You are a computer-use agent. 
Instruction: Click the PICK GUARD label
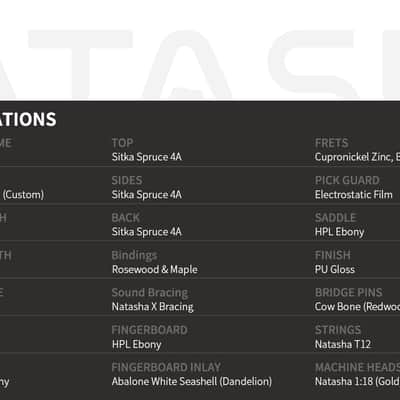point(347,180)
